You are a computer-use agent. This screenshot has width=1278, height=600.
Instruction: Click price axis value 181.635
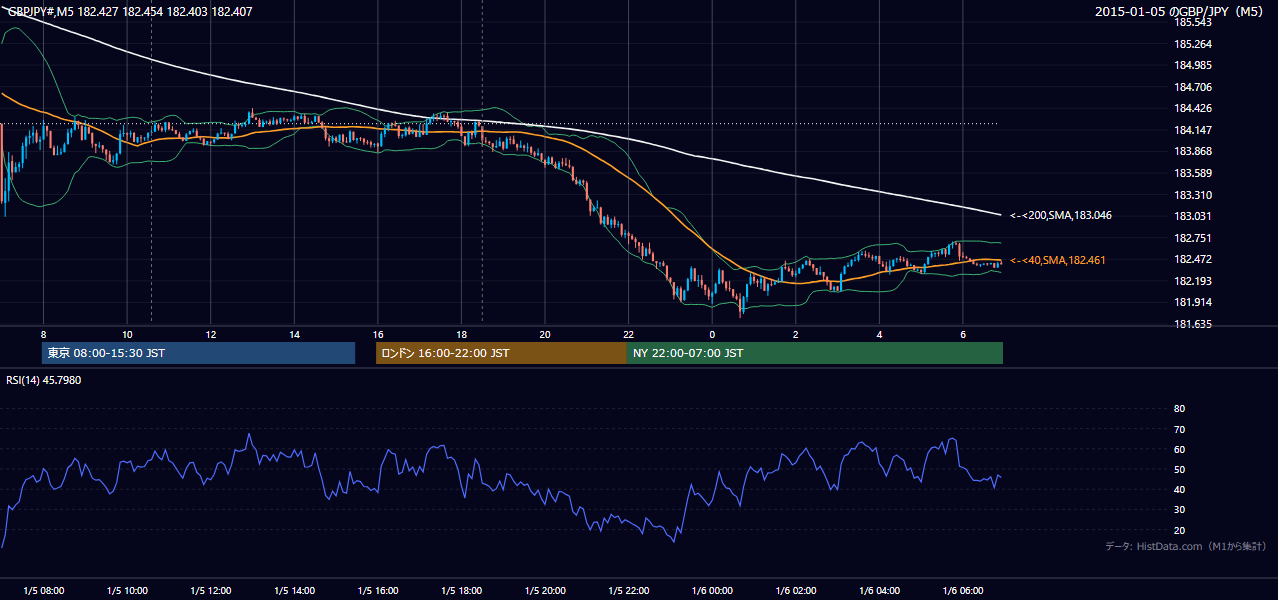pos(1192,324)
